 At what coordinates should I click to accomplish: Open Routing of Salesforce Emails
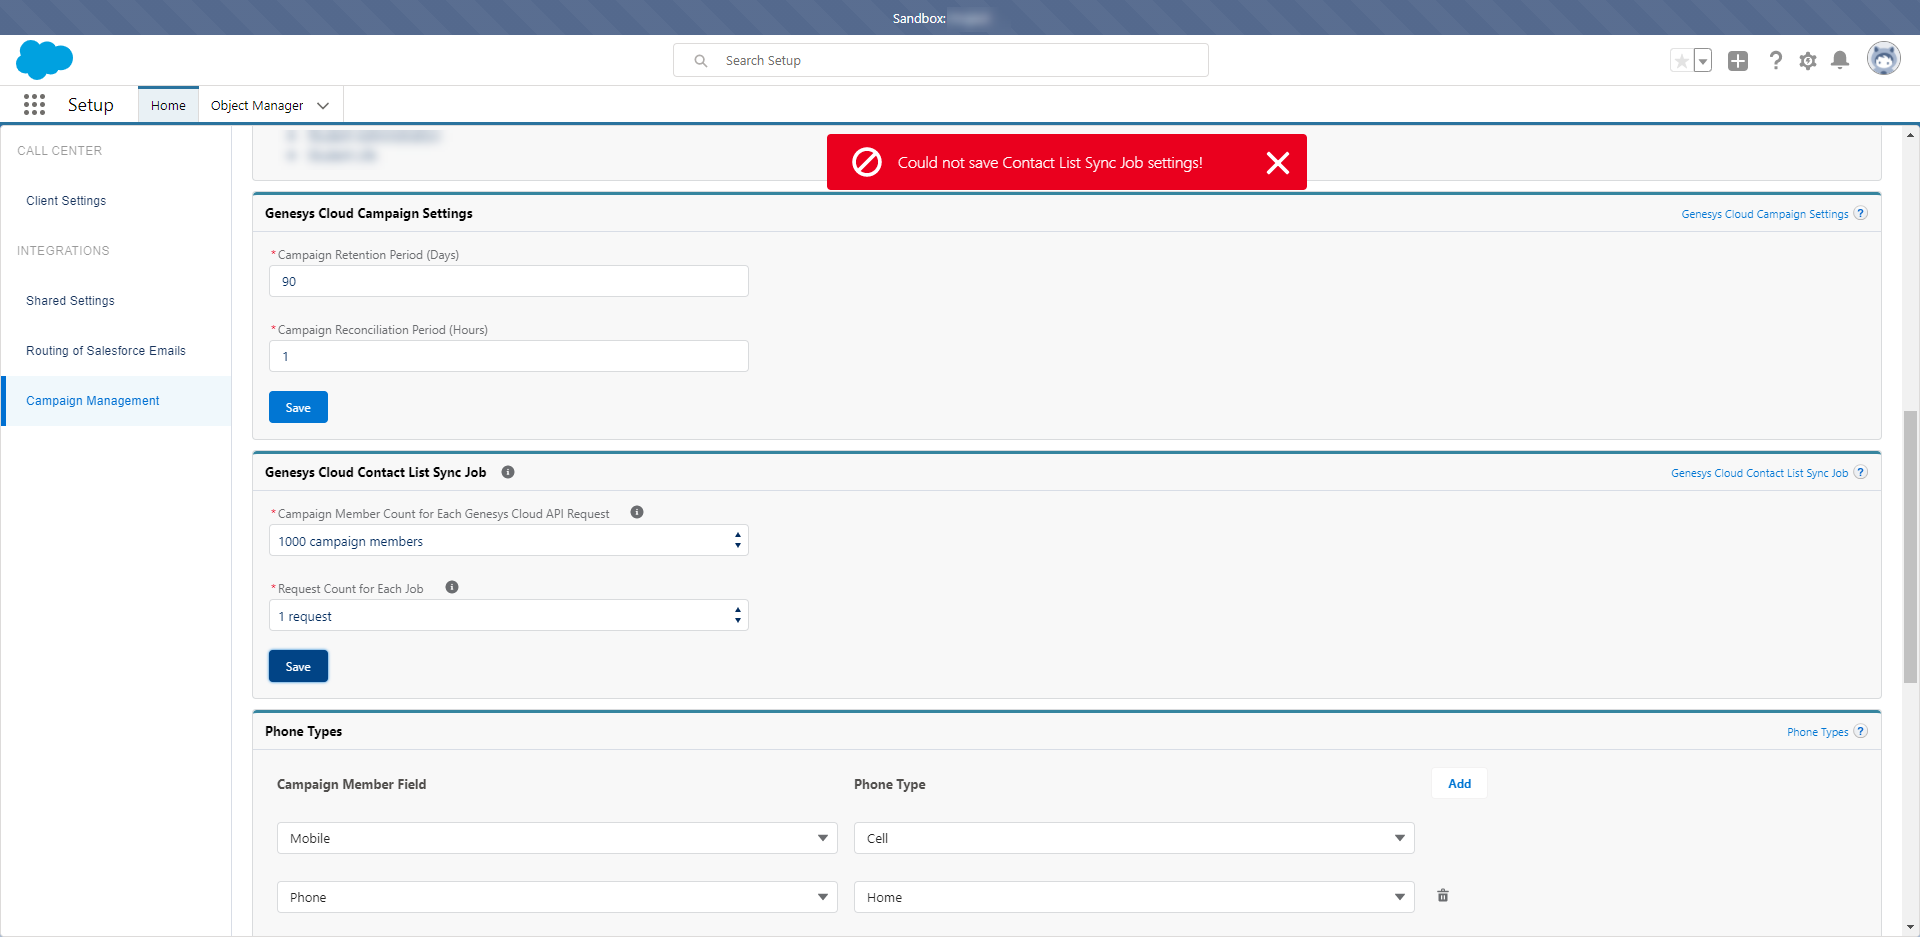[106, 351]
